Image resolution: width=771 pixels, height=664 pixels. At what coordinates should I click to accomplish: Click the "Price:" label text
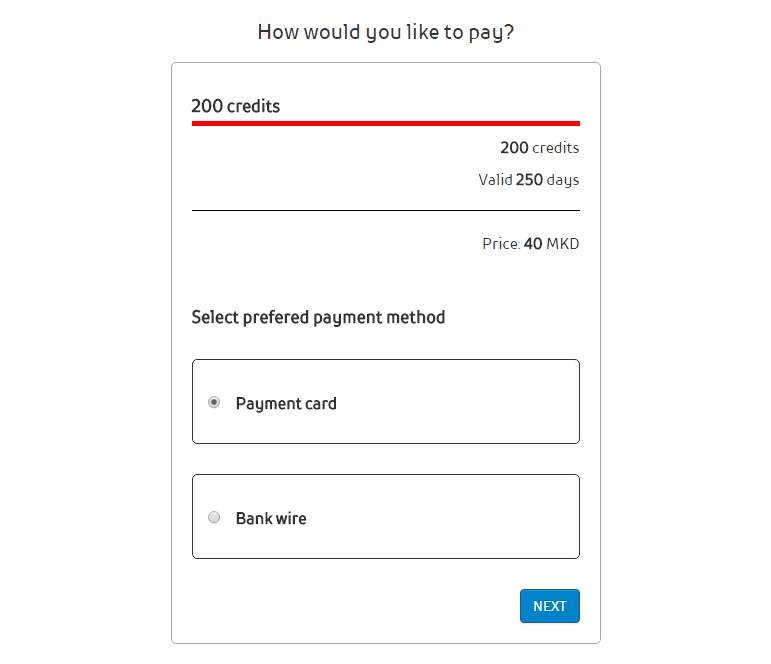tap(501, 243)
